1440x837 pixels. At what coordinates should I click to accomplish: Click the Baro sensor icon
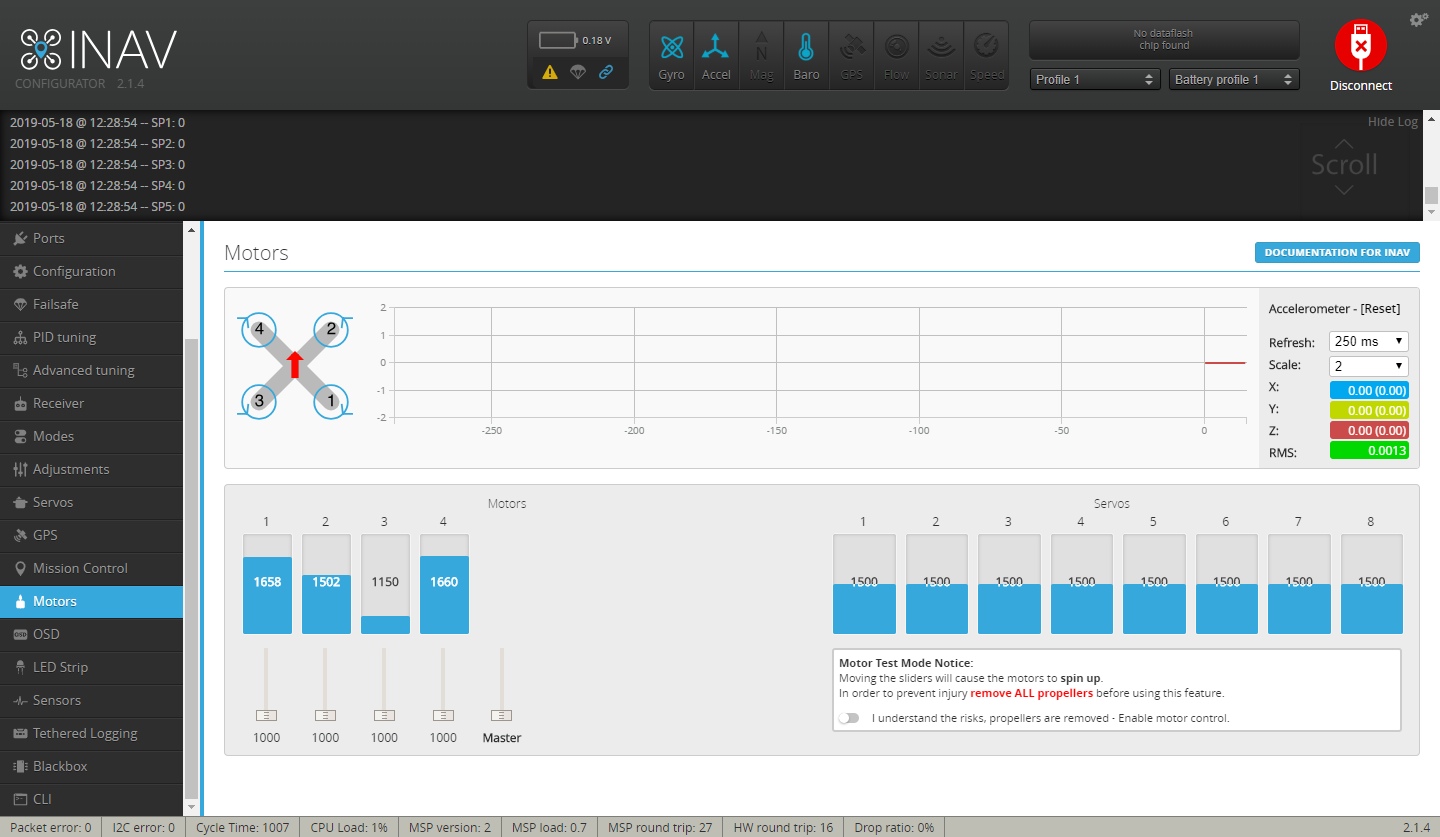coord(806,56)
